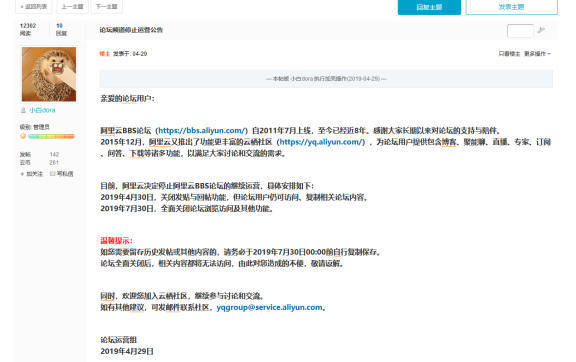
Task: Click the underlined 博客 keyword
Action: point(449,142)
